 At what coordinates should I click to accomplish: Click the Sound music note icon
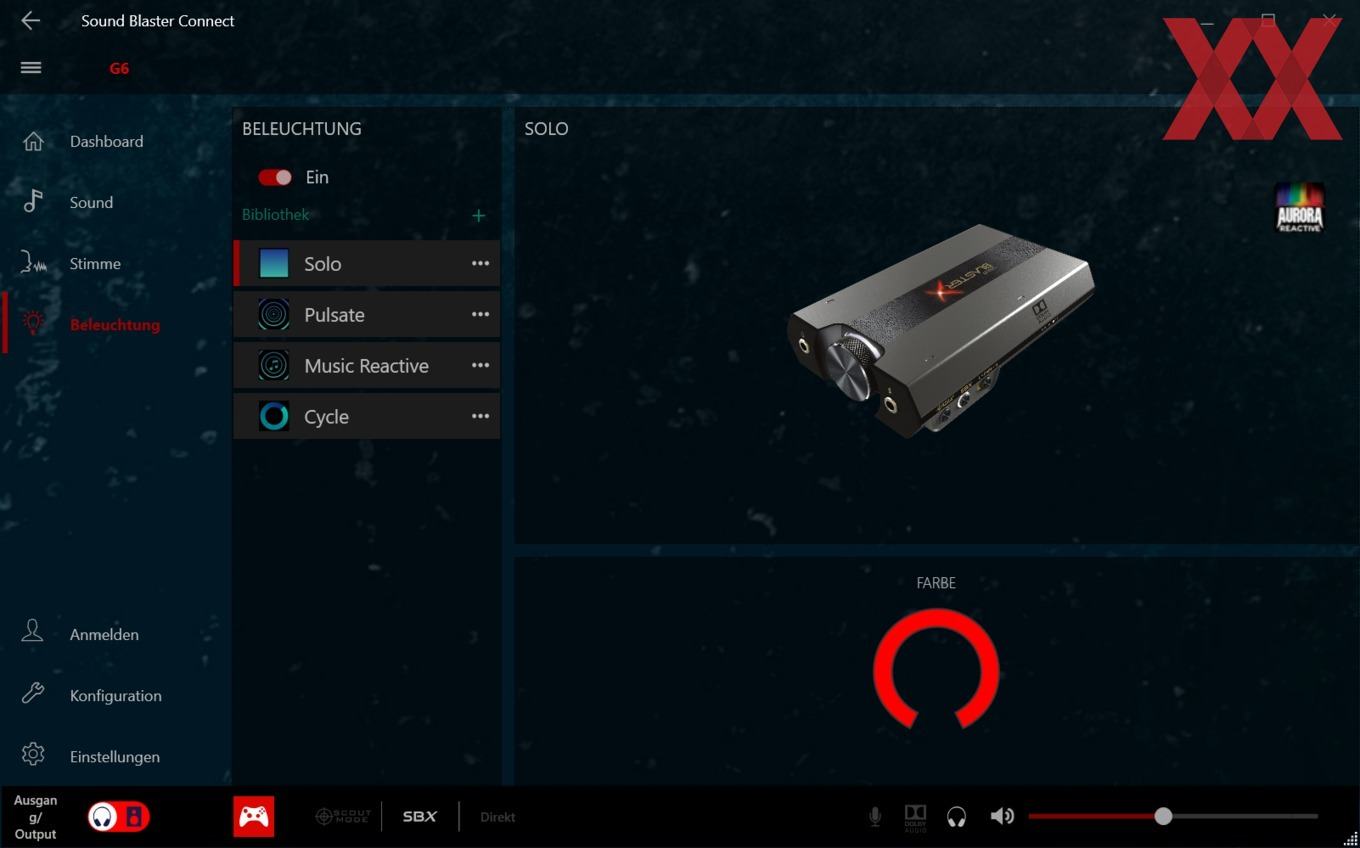click(x=33, y=201)
